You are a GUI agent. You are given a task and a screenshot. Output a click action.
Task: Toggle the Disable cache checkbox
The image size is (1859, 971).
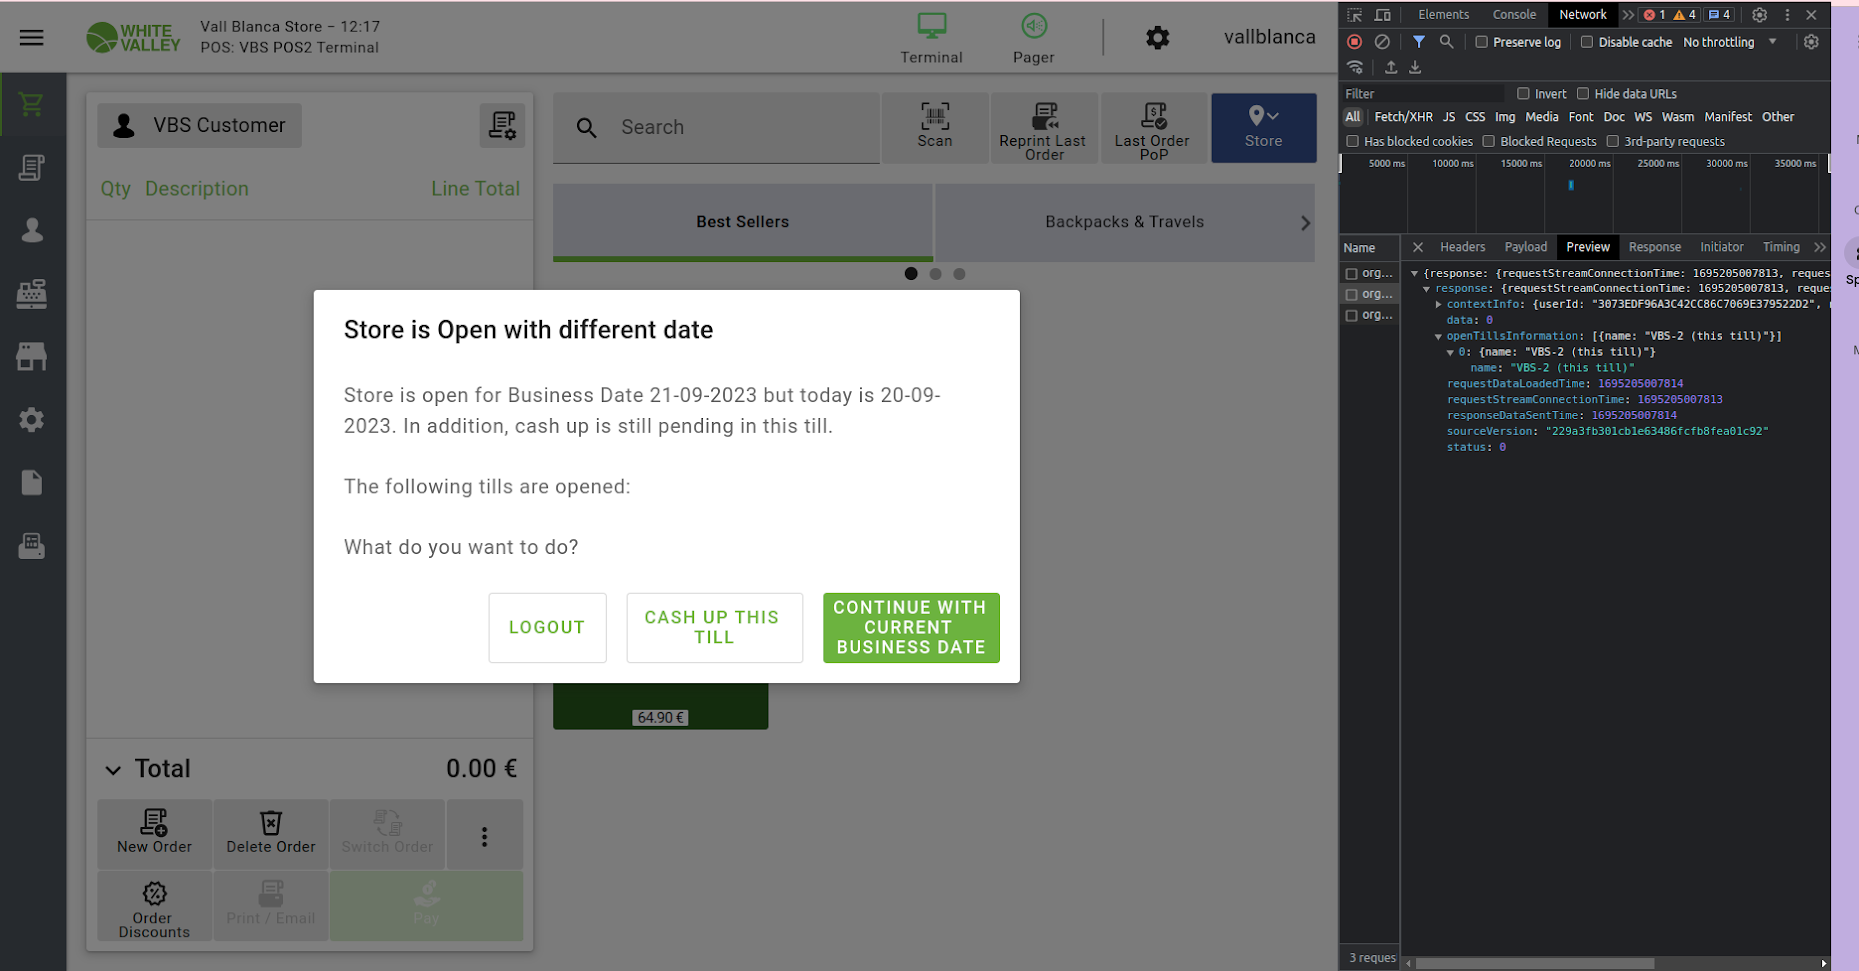(x=1587, y=42)
